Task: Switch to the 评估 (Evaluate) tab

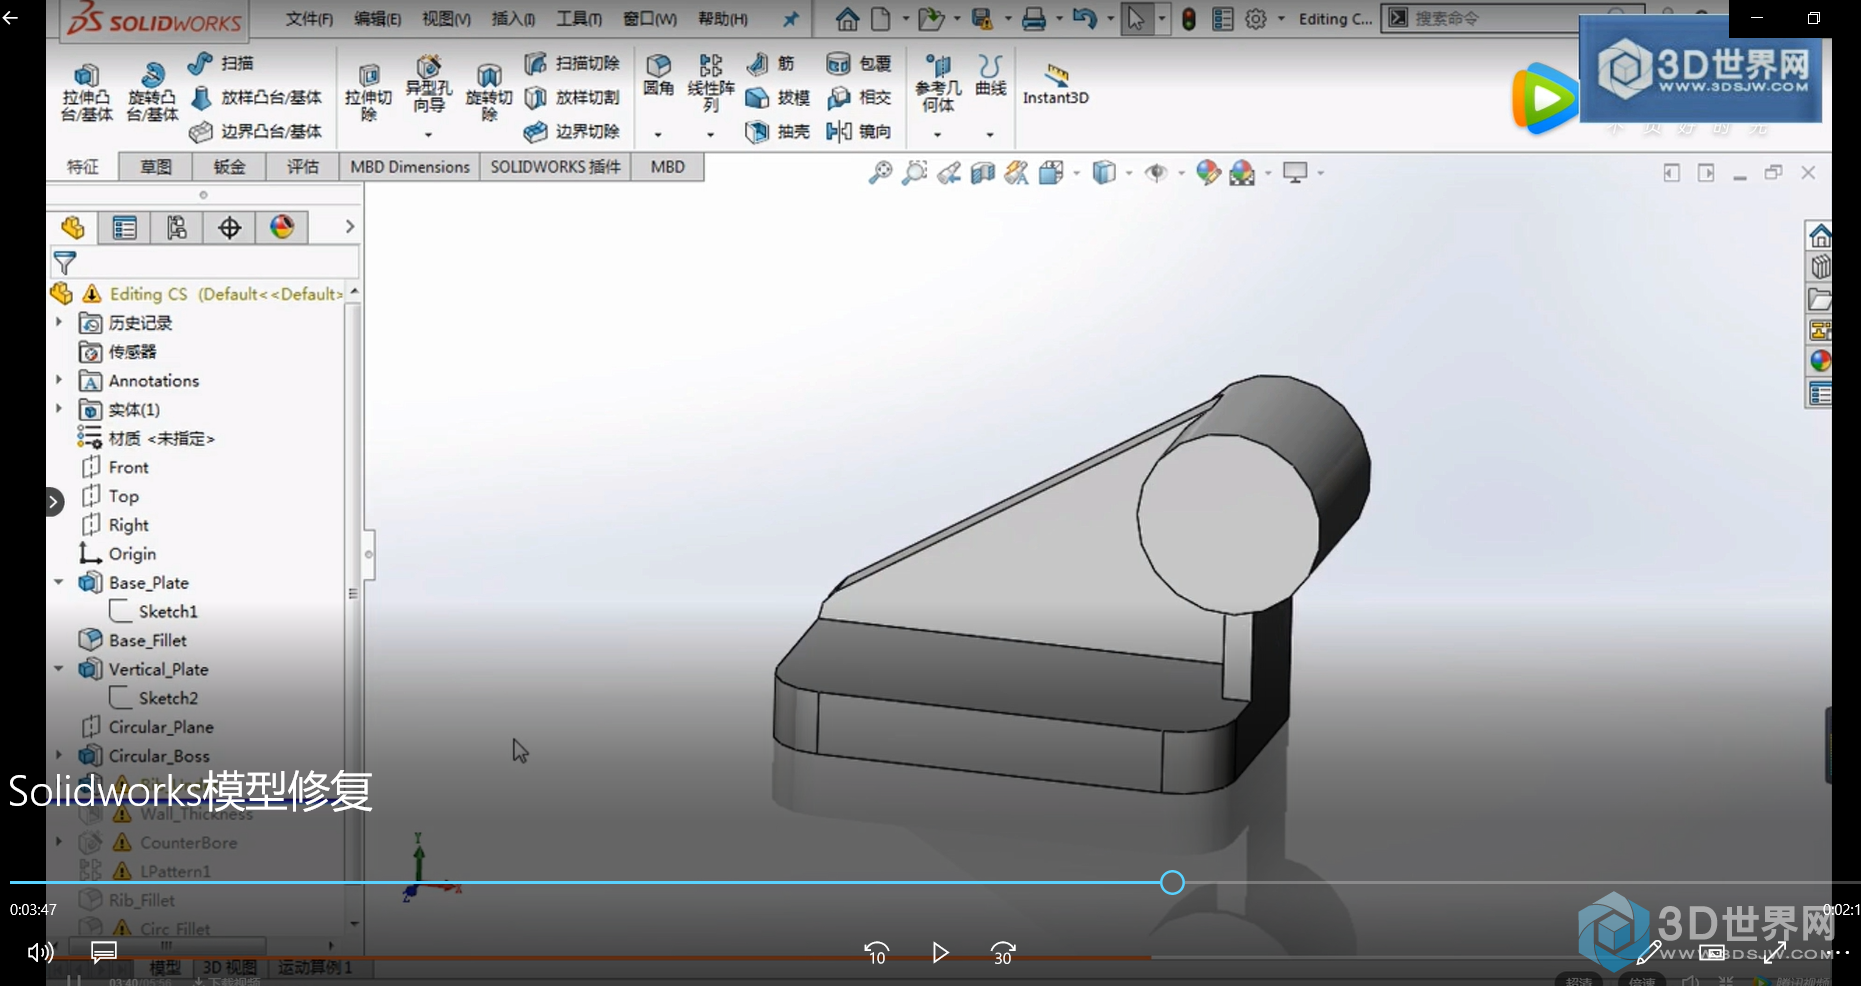Action: coord(302,167)
